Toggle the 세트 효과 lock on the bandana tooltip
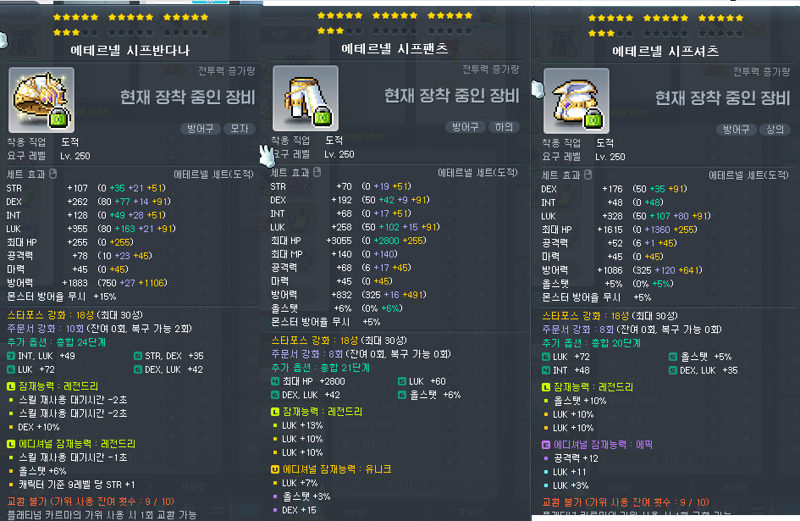Screen dimensions: 800x521 tap(53, 174)
